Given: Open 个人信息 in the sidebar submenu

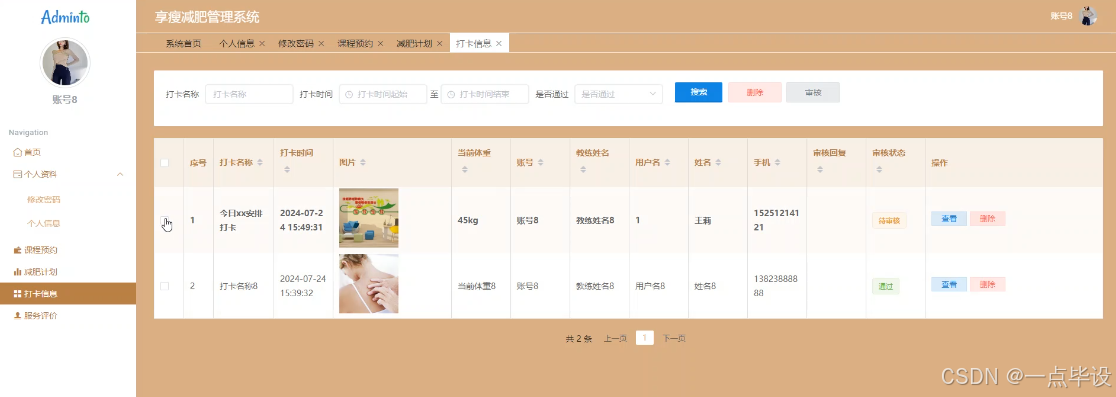Looking at the screenshot, I should [x=43, y=223].
